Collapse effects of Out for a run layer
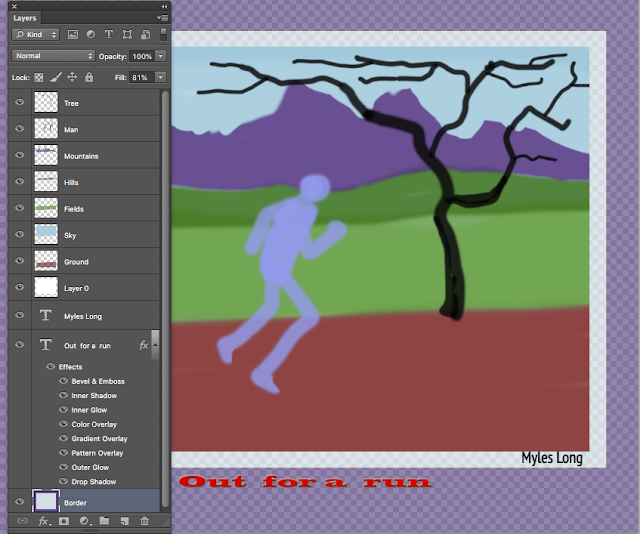 [156, 345]
